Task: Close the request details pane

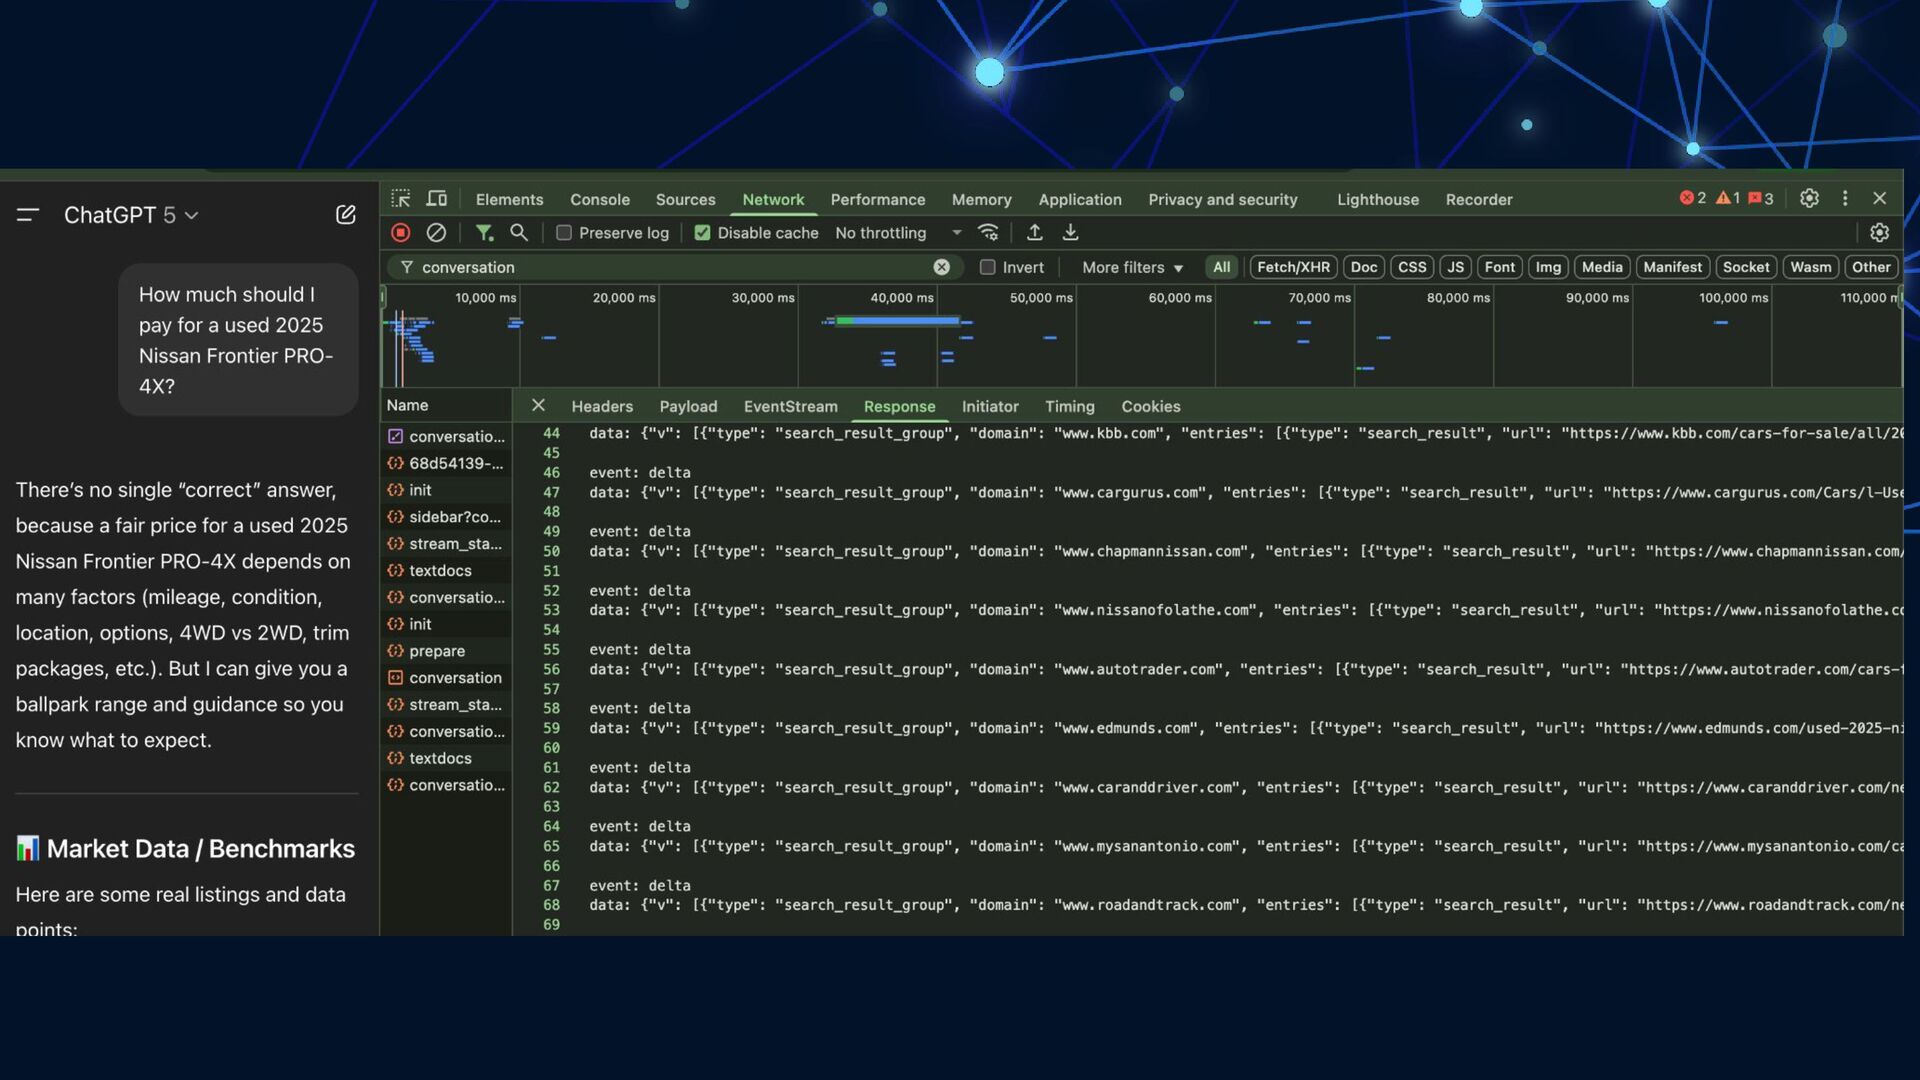Action: (x=538, y=406)
